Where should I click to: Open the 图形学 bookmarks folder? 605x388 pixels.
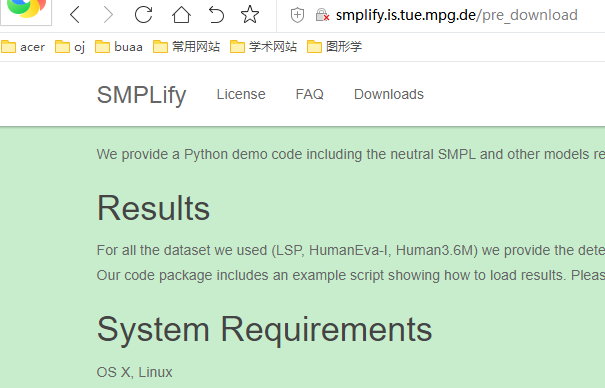335,47
